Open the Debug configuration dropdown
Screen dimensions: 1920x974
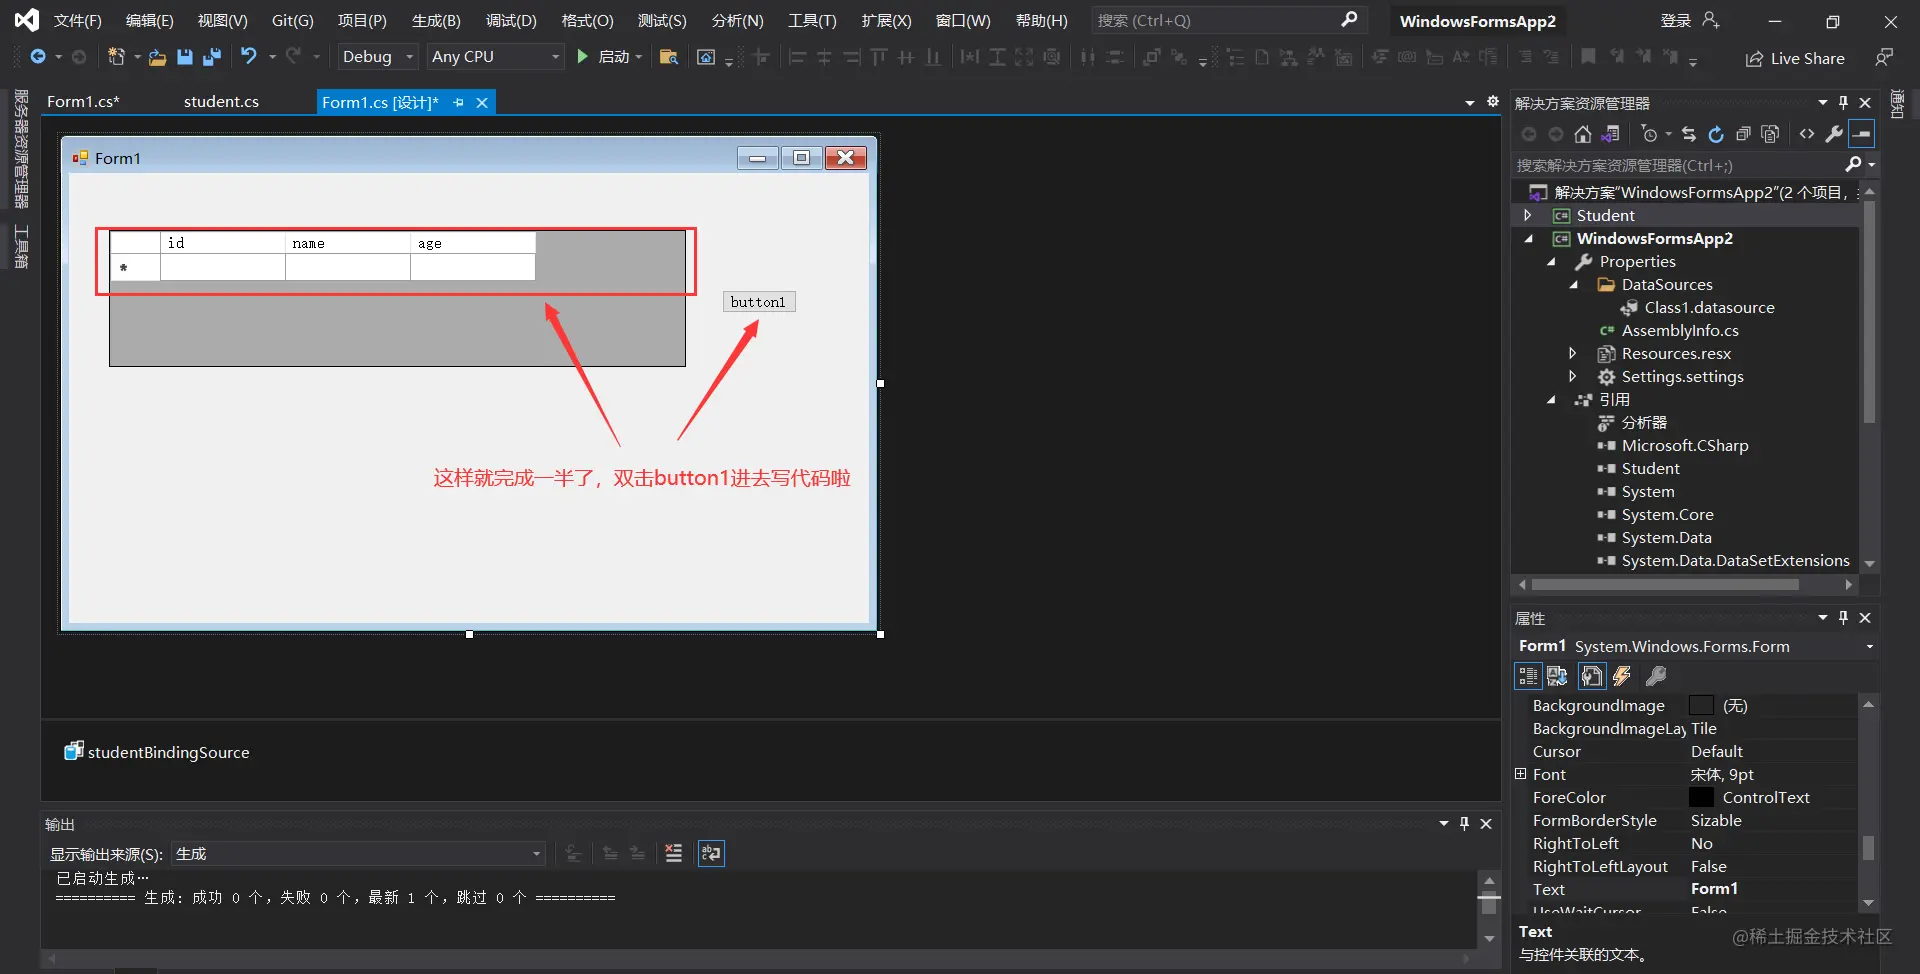(x=378, y=57)
